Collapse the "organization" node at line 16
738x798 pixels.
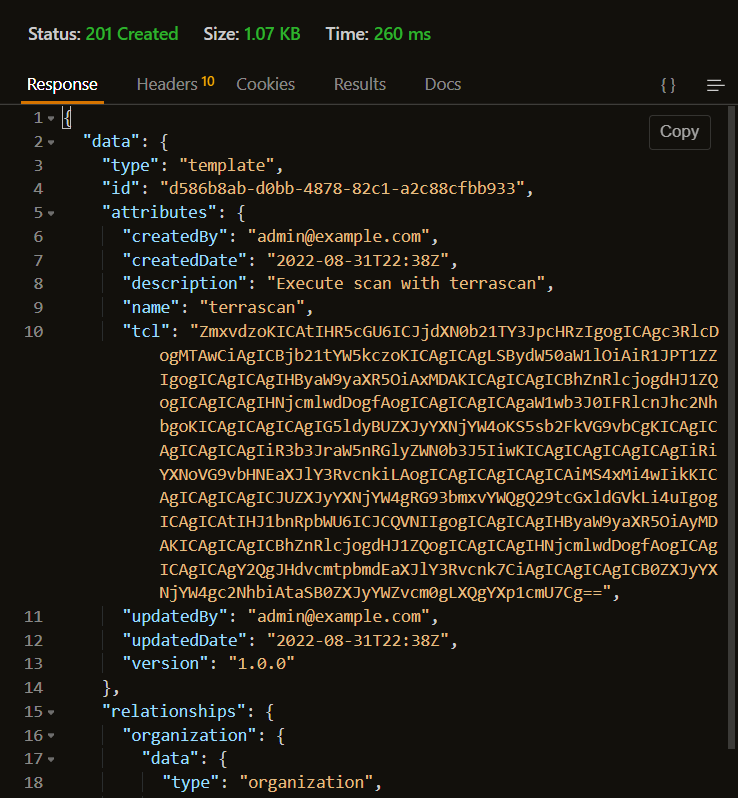[51, 735]
